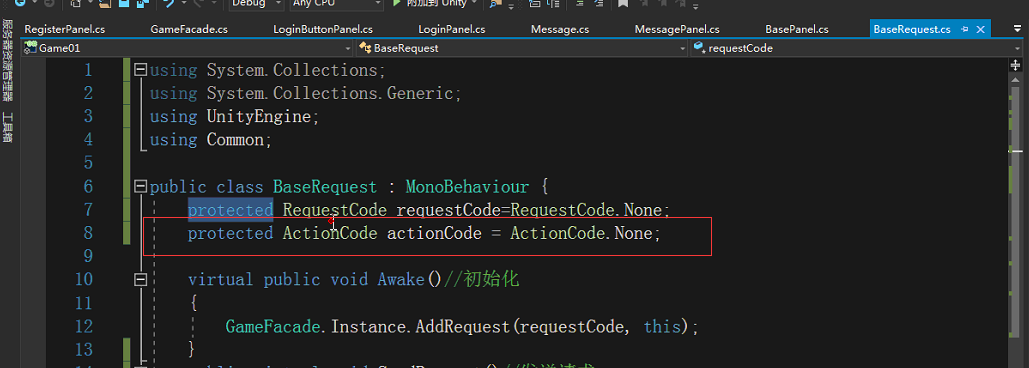Open the LoginPanel.cs tab
Viewport: 1029px width, 368px height.
452,30
